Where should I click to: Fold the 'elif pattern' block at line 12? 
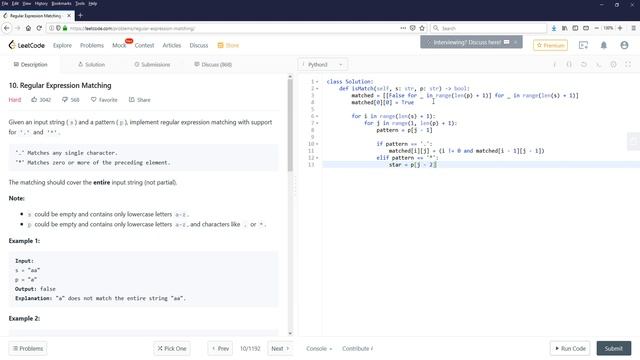click(x=317, y=158)
